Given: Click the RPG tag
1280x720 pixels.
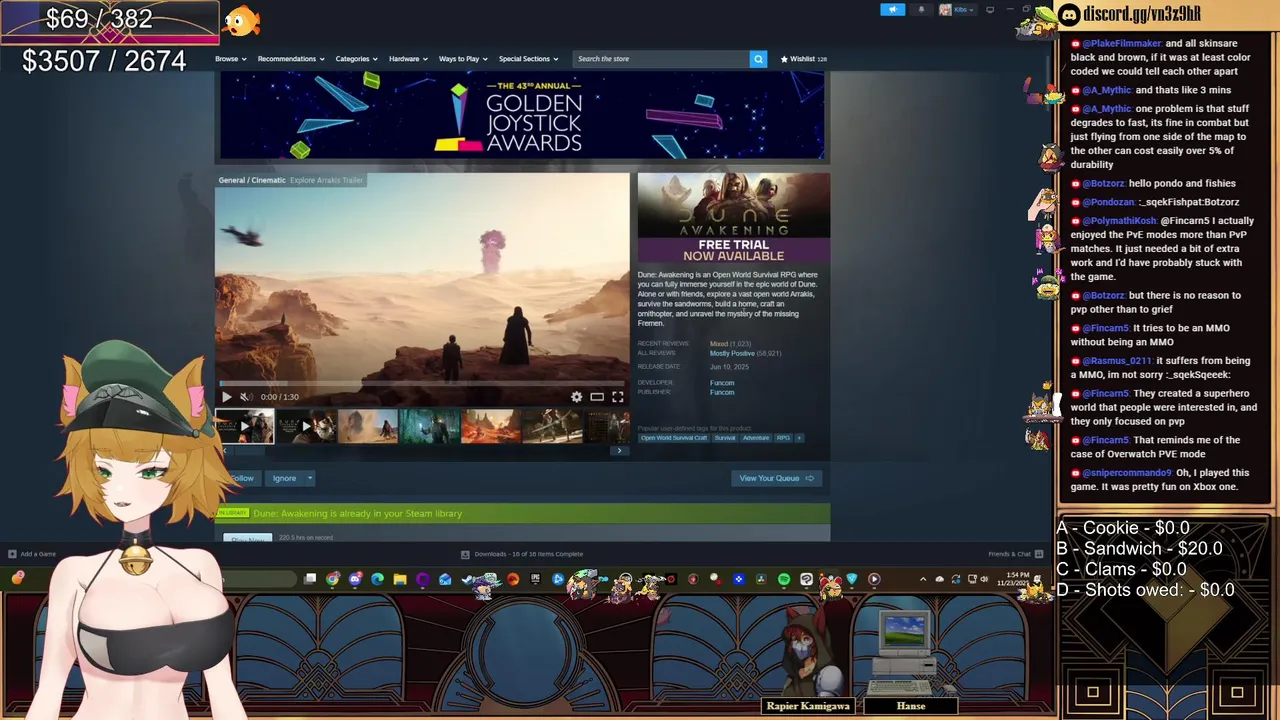Looking at the screenshot, I should (x=783, y=438).
